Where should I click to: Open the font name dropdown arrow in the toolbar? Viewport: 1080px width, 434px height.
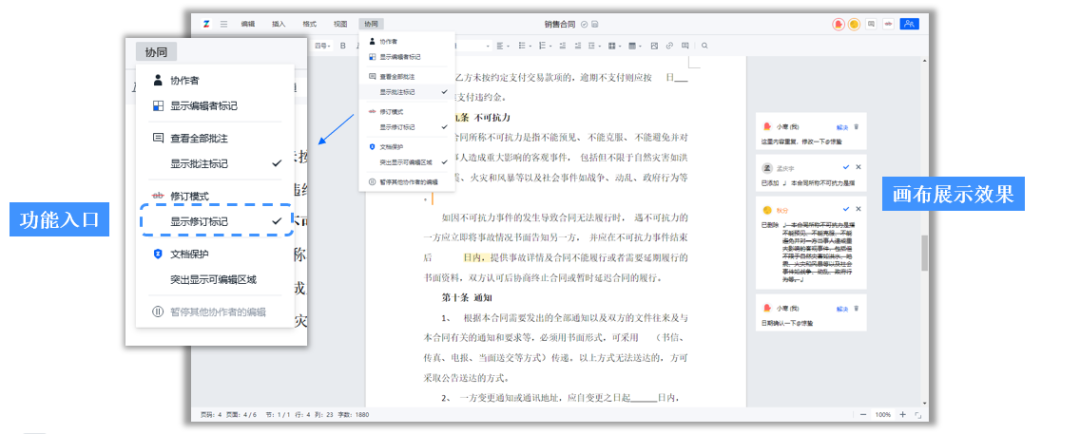coord(488,46)
